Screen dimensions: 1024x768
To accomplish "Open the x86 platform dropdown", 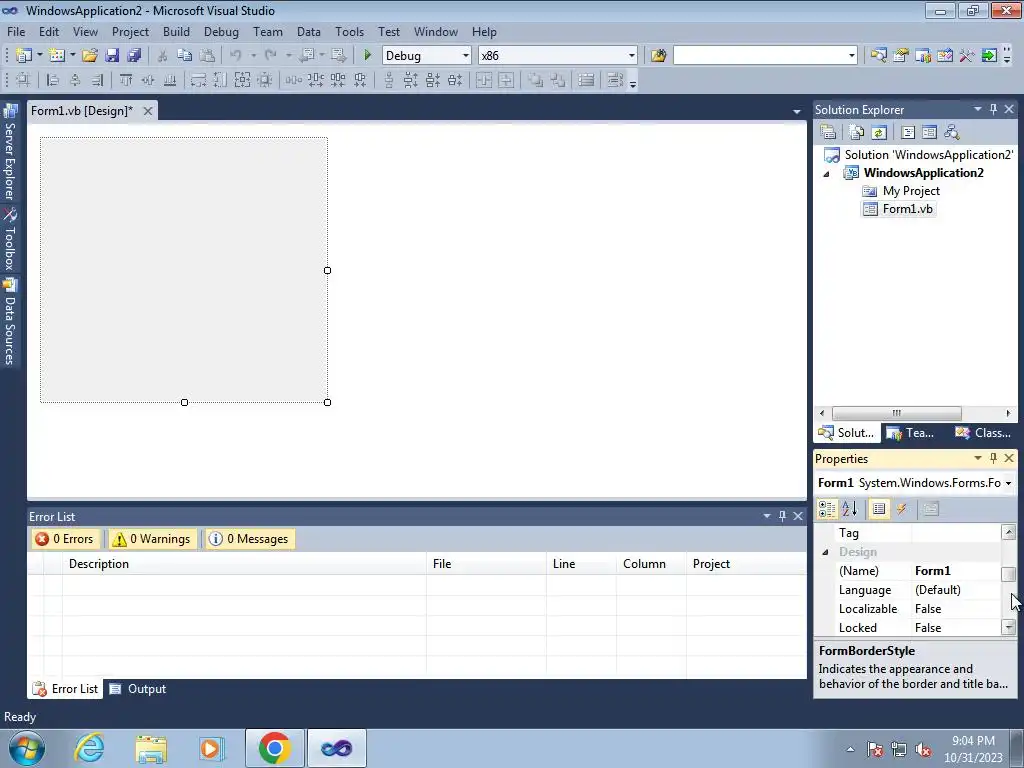I will (x=632, y=56).
